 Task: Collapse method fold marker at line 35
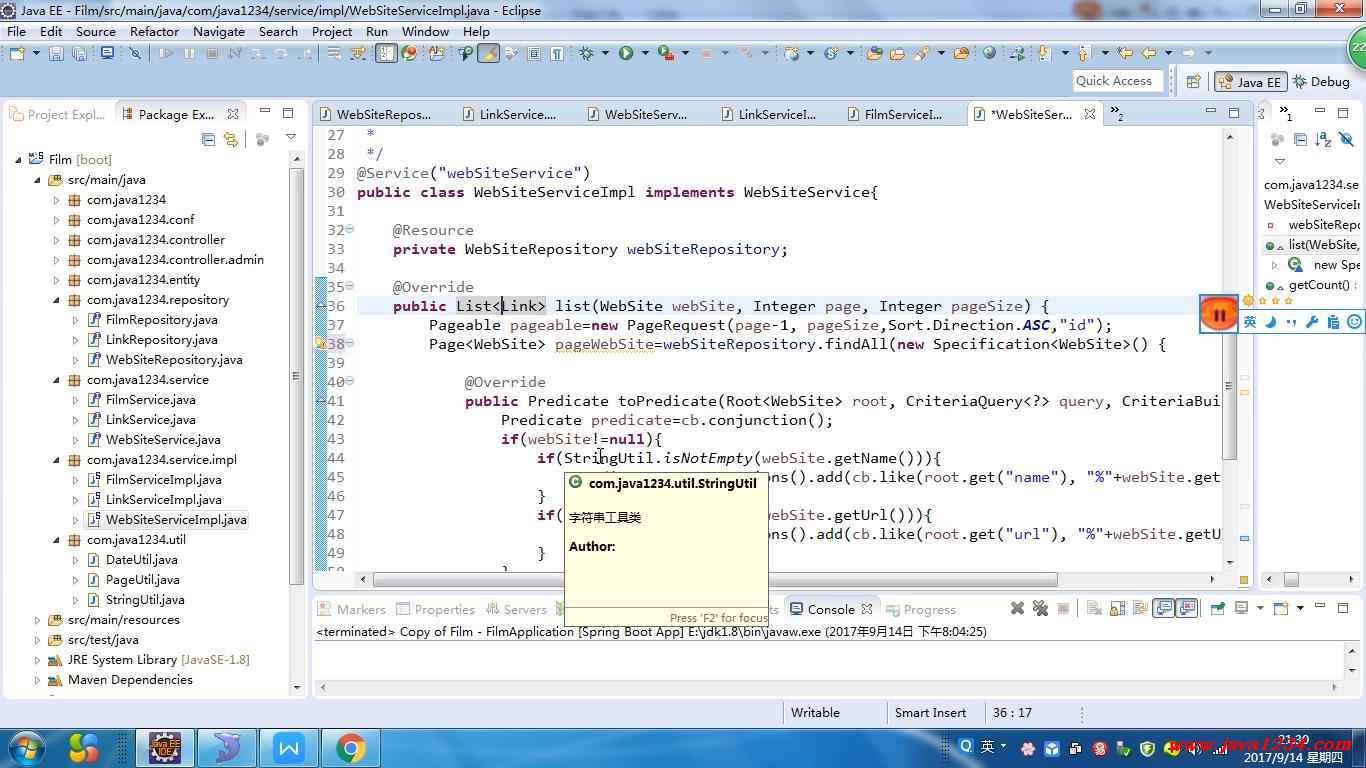[349, 287]
